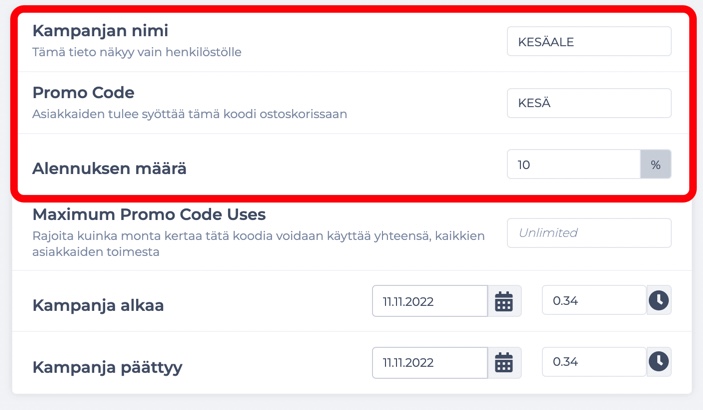Click the Kampanja päättyy time field 0.34
The width and height of the screenshot is (703, 410).
(x=594, y=362)
